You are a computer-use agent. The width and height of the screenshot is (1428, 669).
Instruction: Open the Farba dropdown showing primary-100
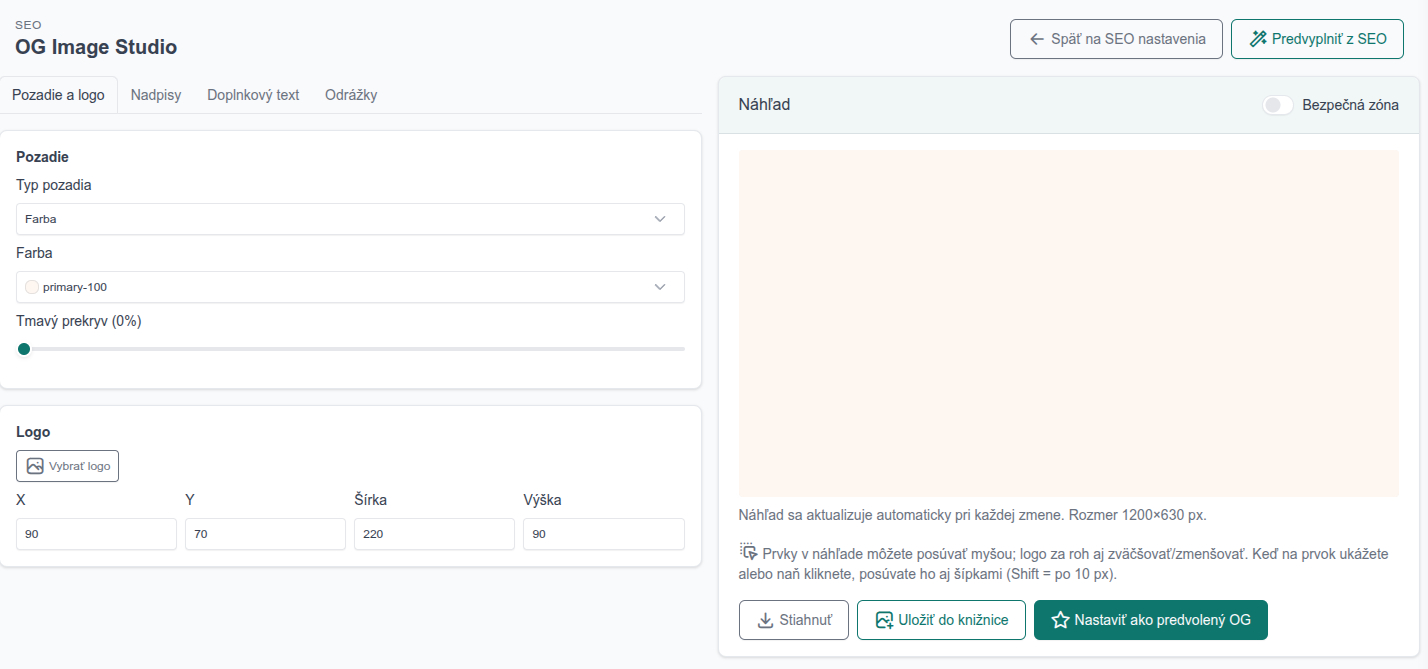(350, 287)
